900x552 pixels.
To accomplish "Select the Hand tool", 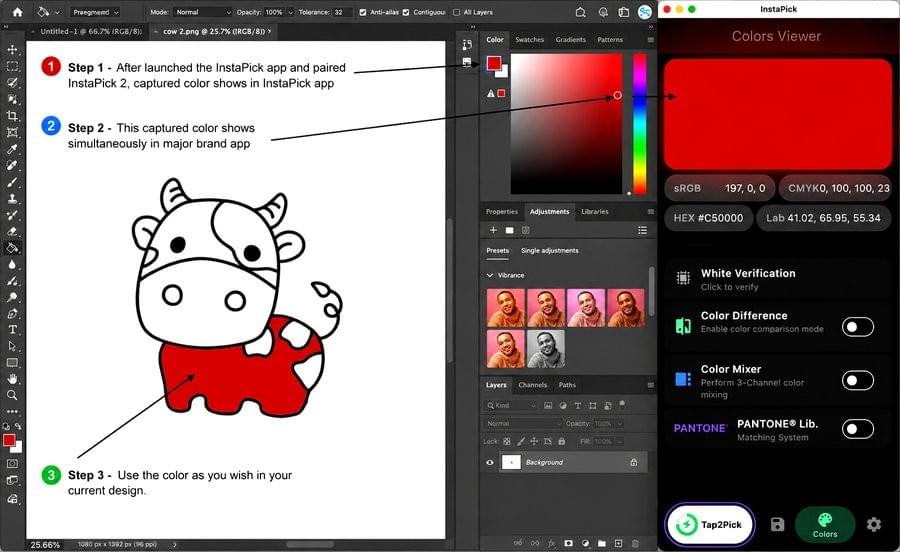I will pyautogui.click(x=12, y=379).
